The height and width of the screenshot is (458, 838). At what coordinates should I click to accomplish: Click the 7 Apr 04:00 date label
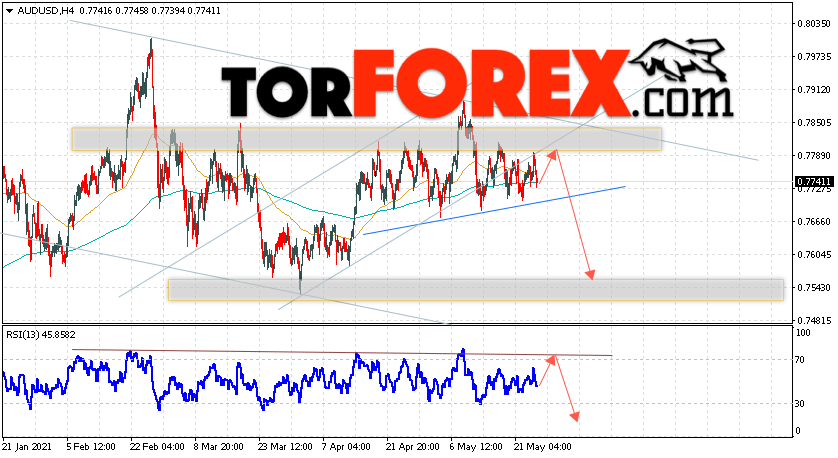[x=346, y=447]
